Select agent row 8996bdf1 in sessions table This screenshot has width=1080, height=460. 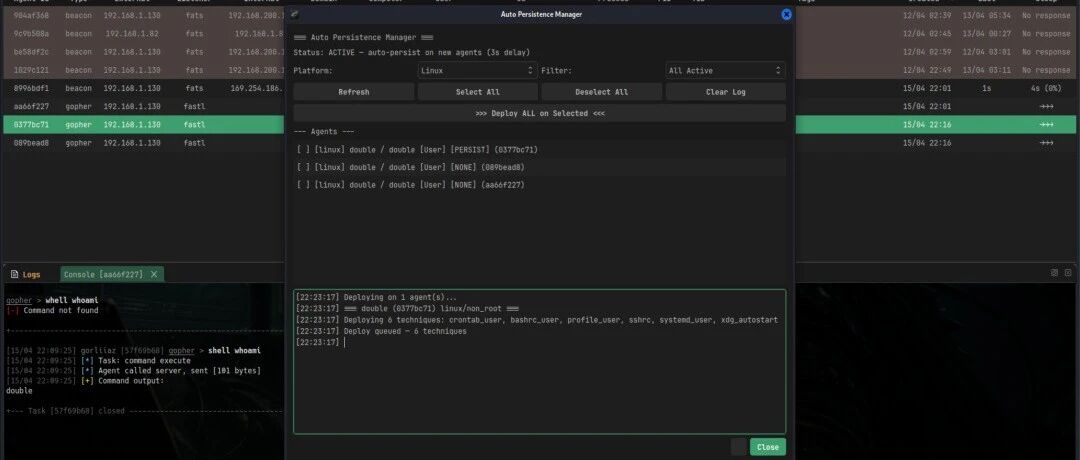tap(145, 88)
